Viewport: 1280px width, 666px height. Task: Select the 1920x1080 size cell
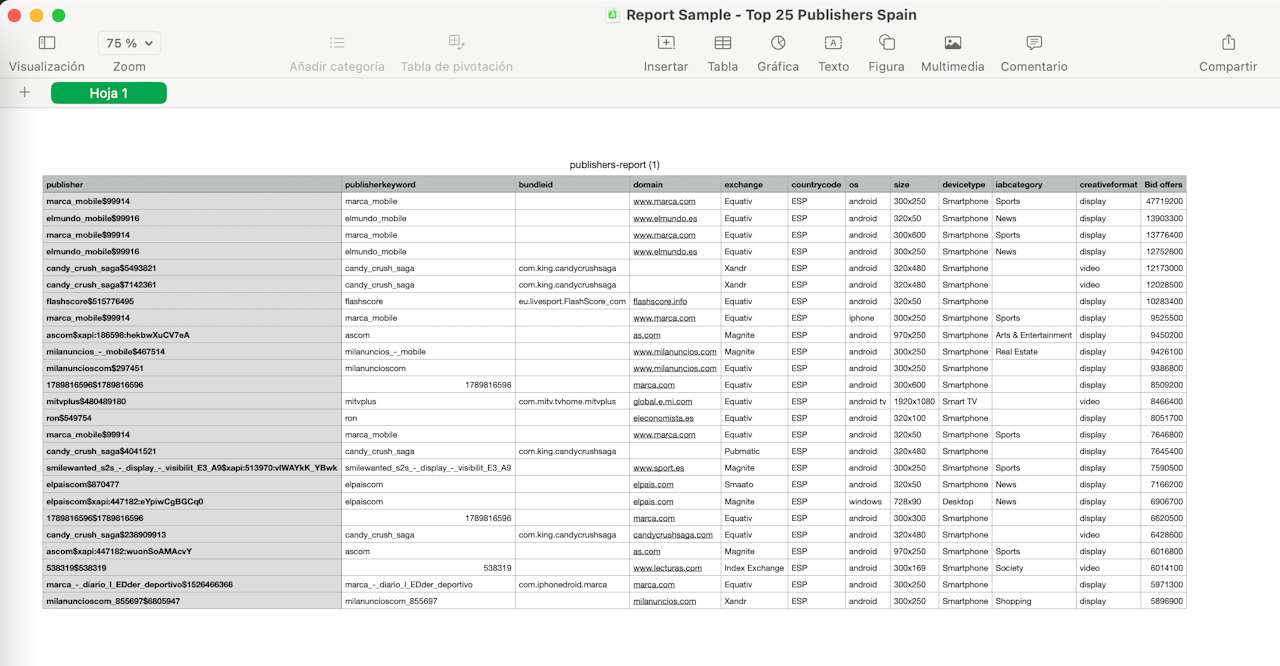tap(914, 401)
